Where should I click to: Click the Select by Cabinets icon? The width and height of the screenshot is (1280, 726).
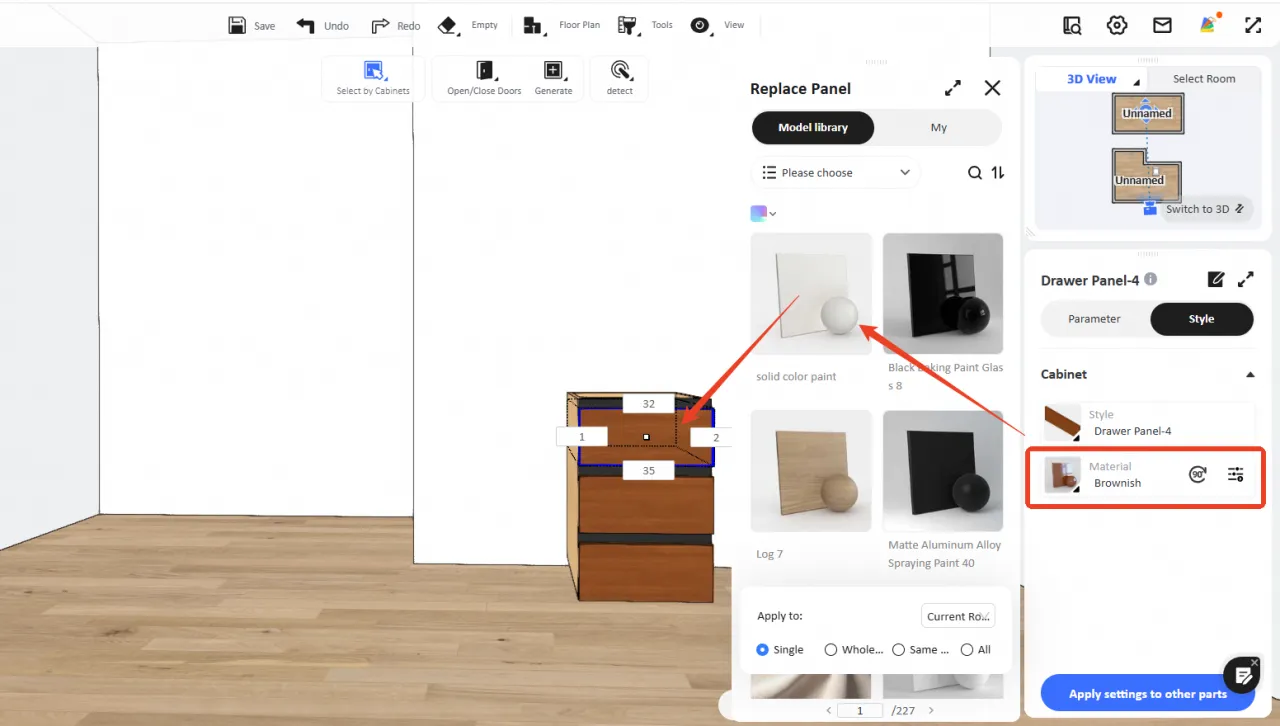coord(373,70)
